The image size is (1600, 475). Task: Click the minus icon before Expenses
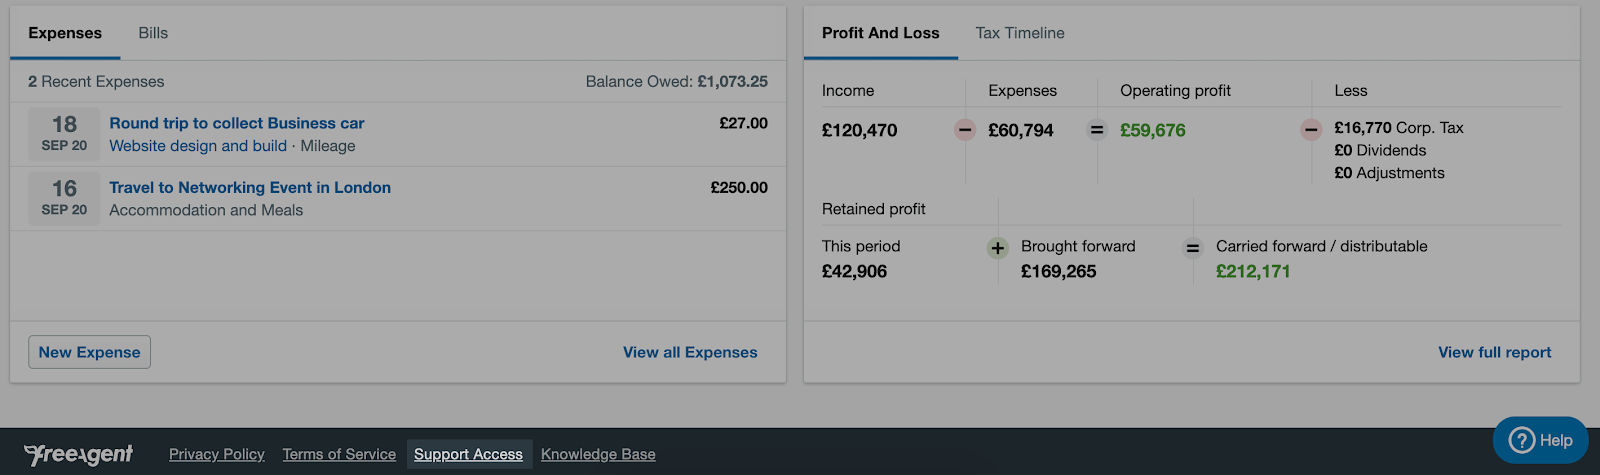[965, 130]
